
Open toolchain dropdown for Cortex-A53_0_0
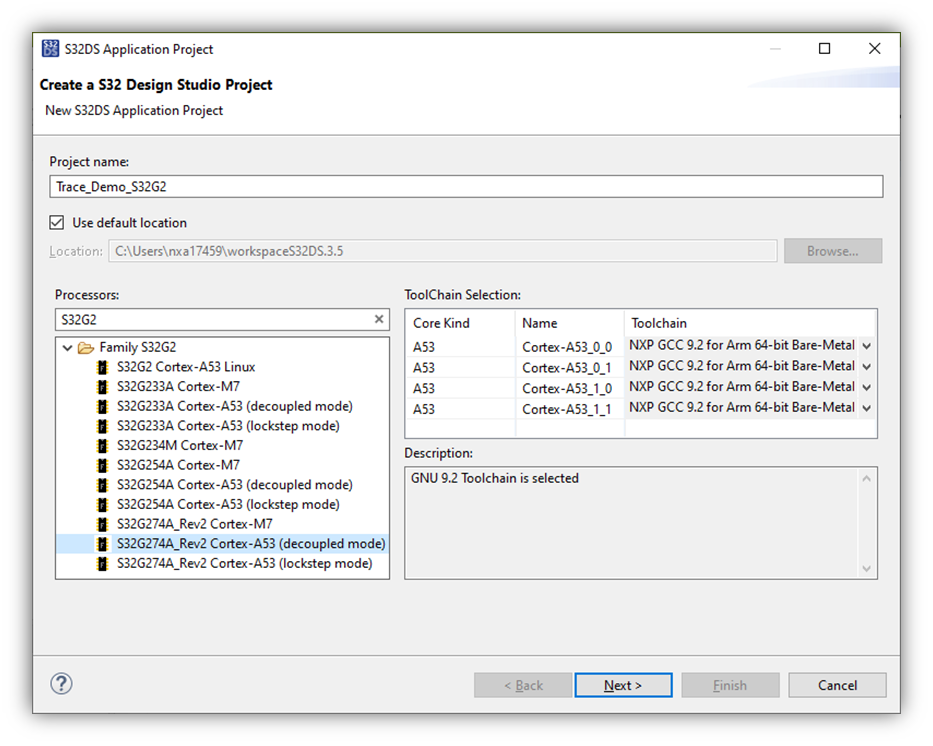866,346
